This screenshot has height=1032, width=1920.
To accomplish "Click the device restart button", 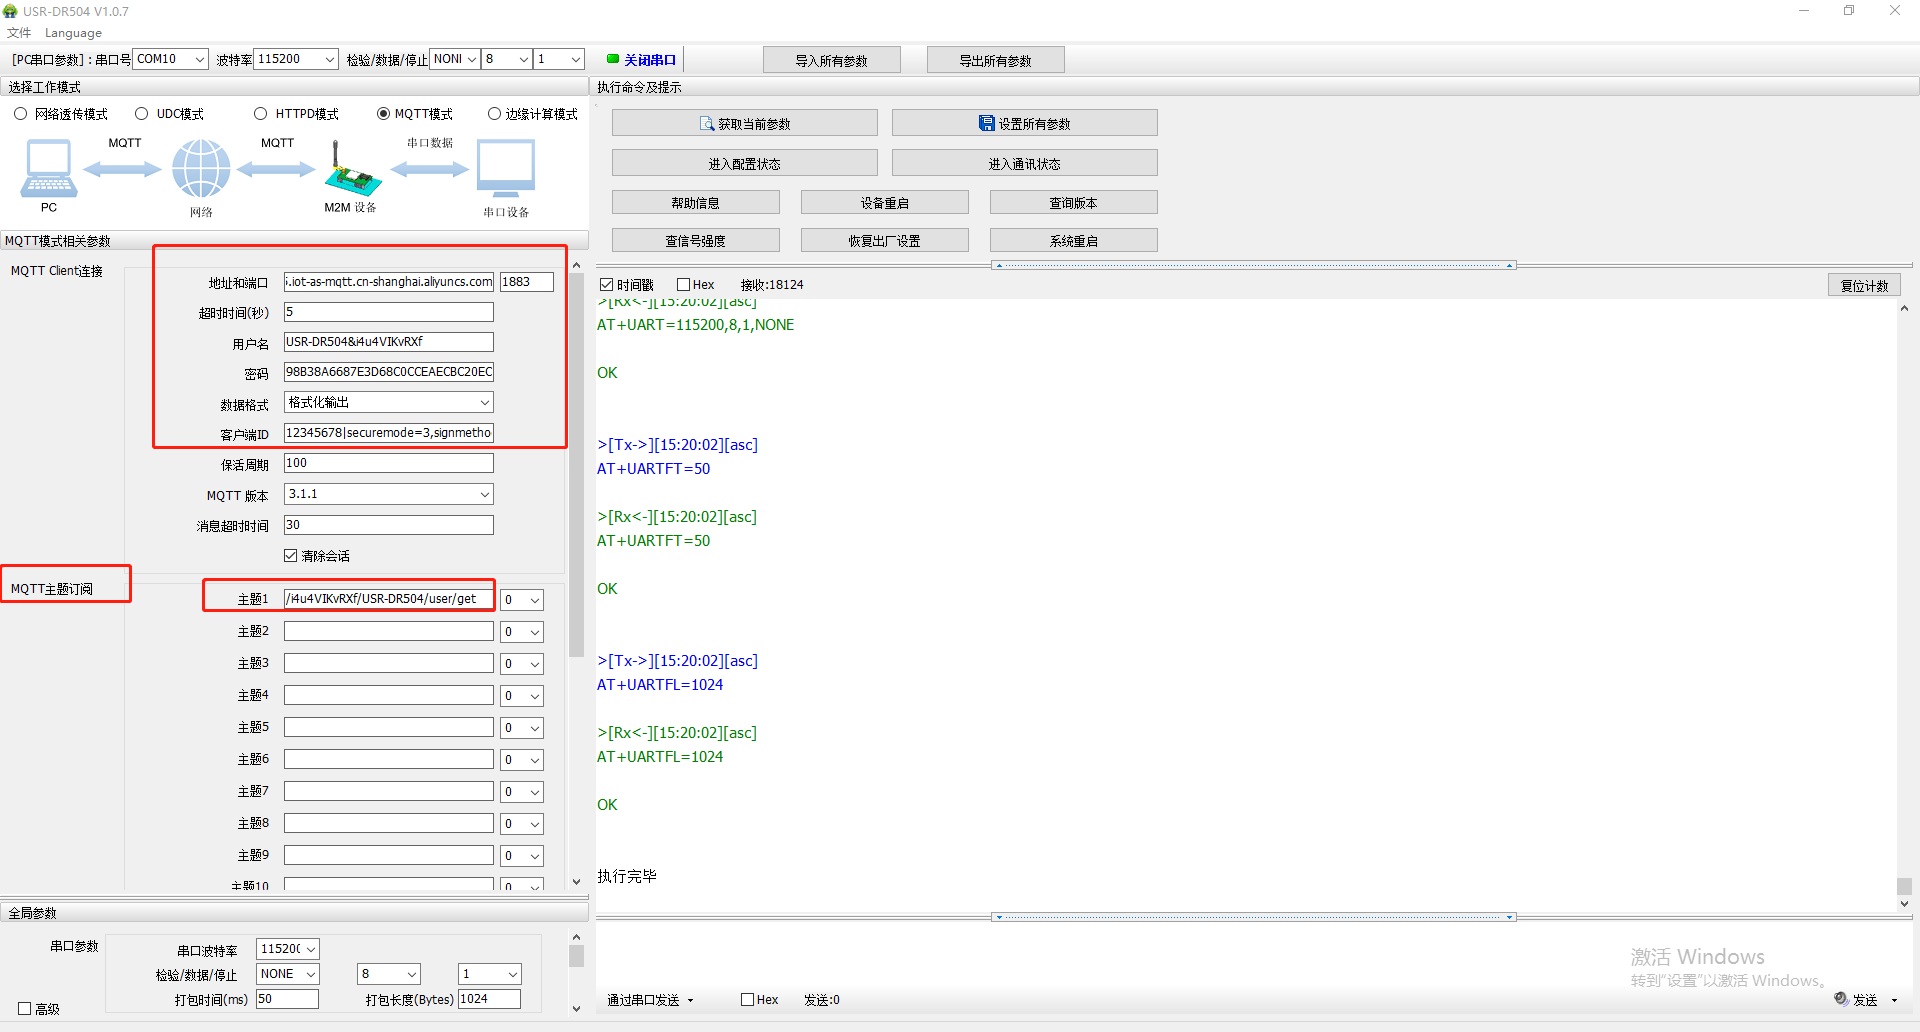I will click(884, 203).
